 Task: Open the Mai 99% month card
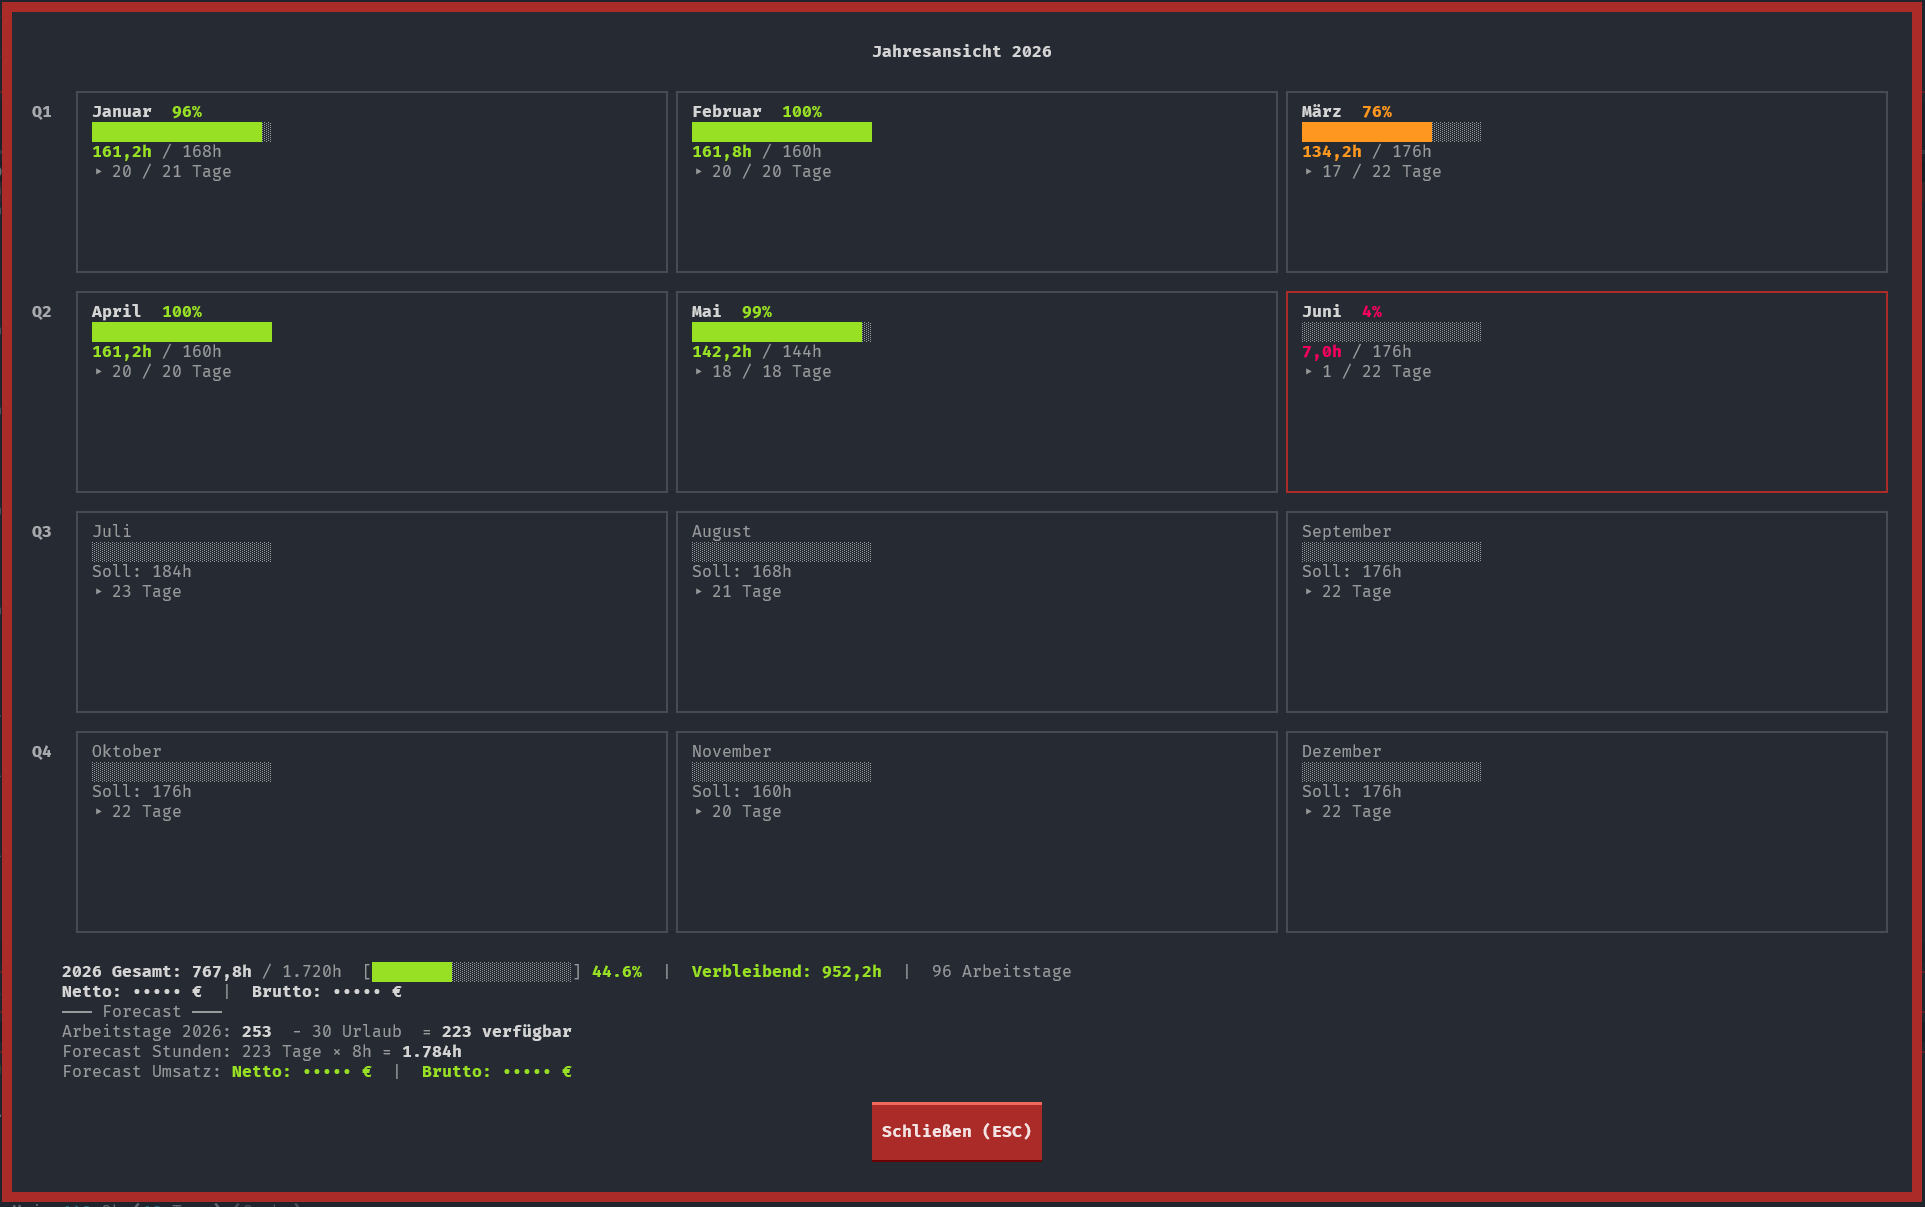pos(977,392)
